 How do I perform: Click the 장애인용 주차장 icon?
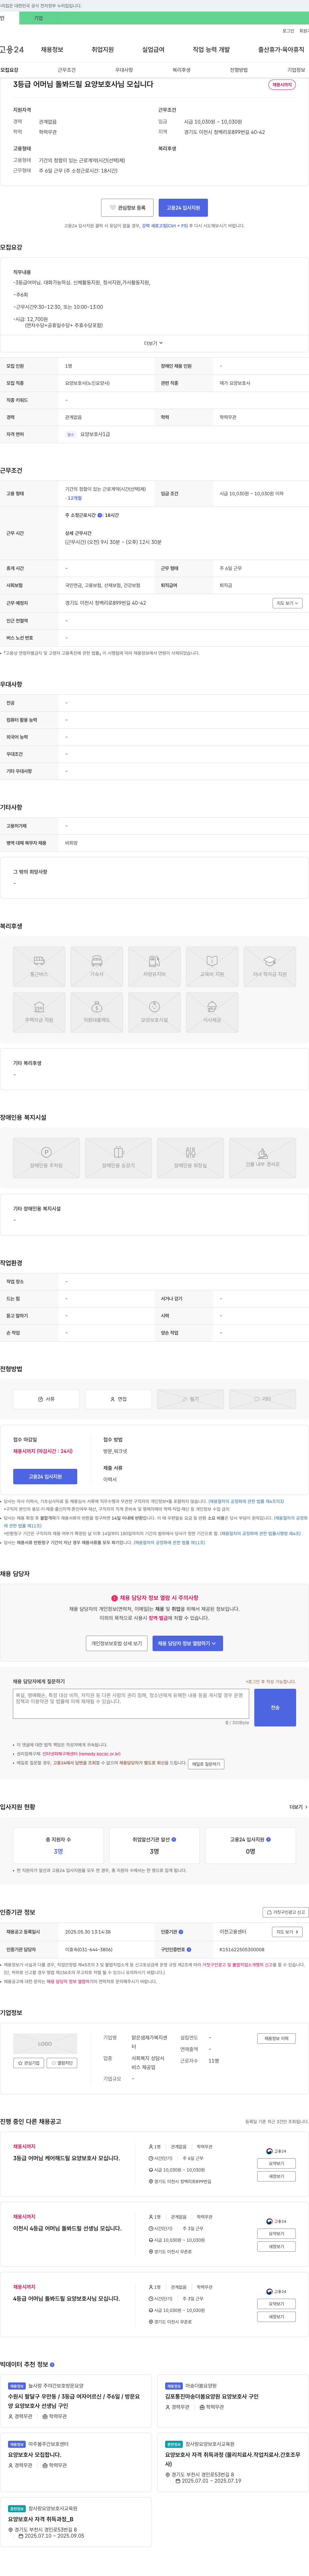point(46,1158)
